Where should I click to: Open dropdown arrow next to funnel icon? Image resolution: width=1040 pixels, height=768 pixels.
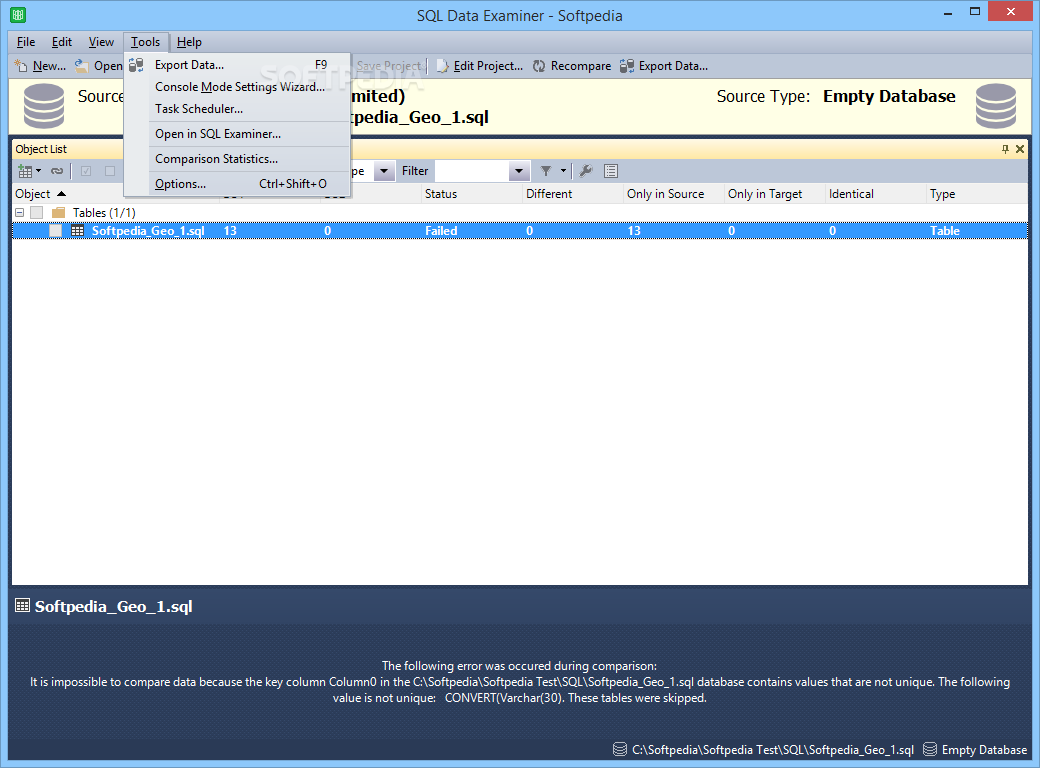pos(563,171)
